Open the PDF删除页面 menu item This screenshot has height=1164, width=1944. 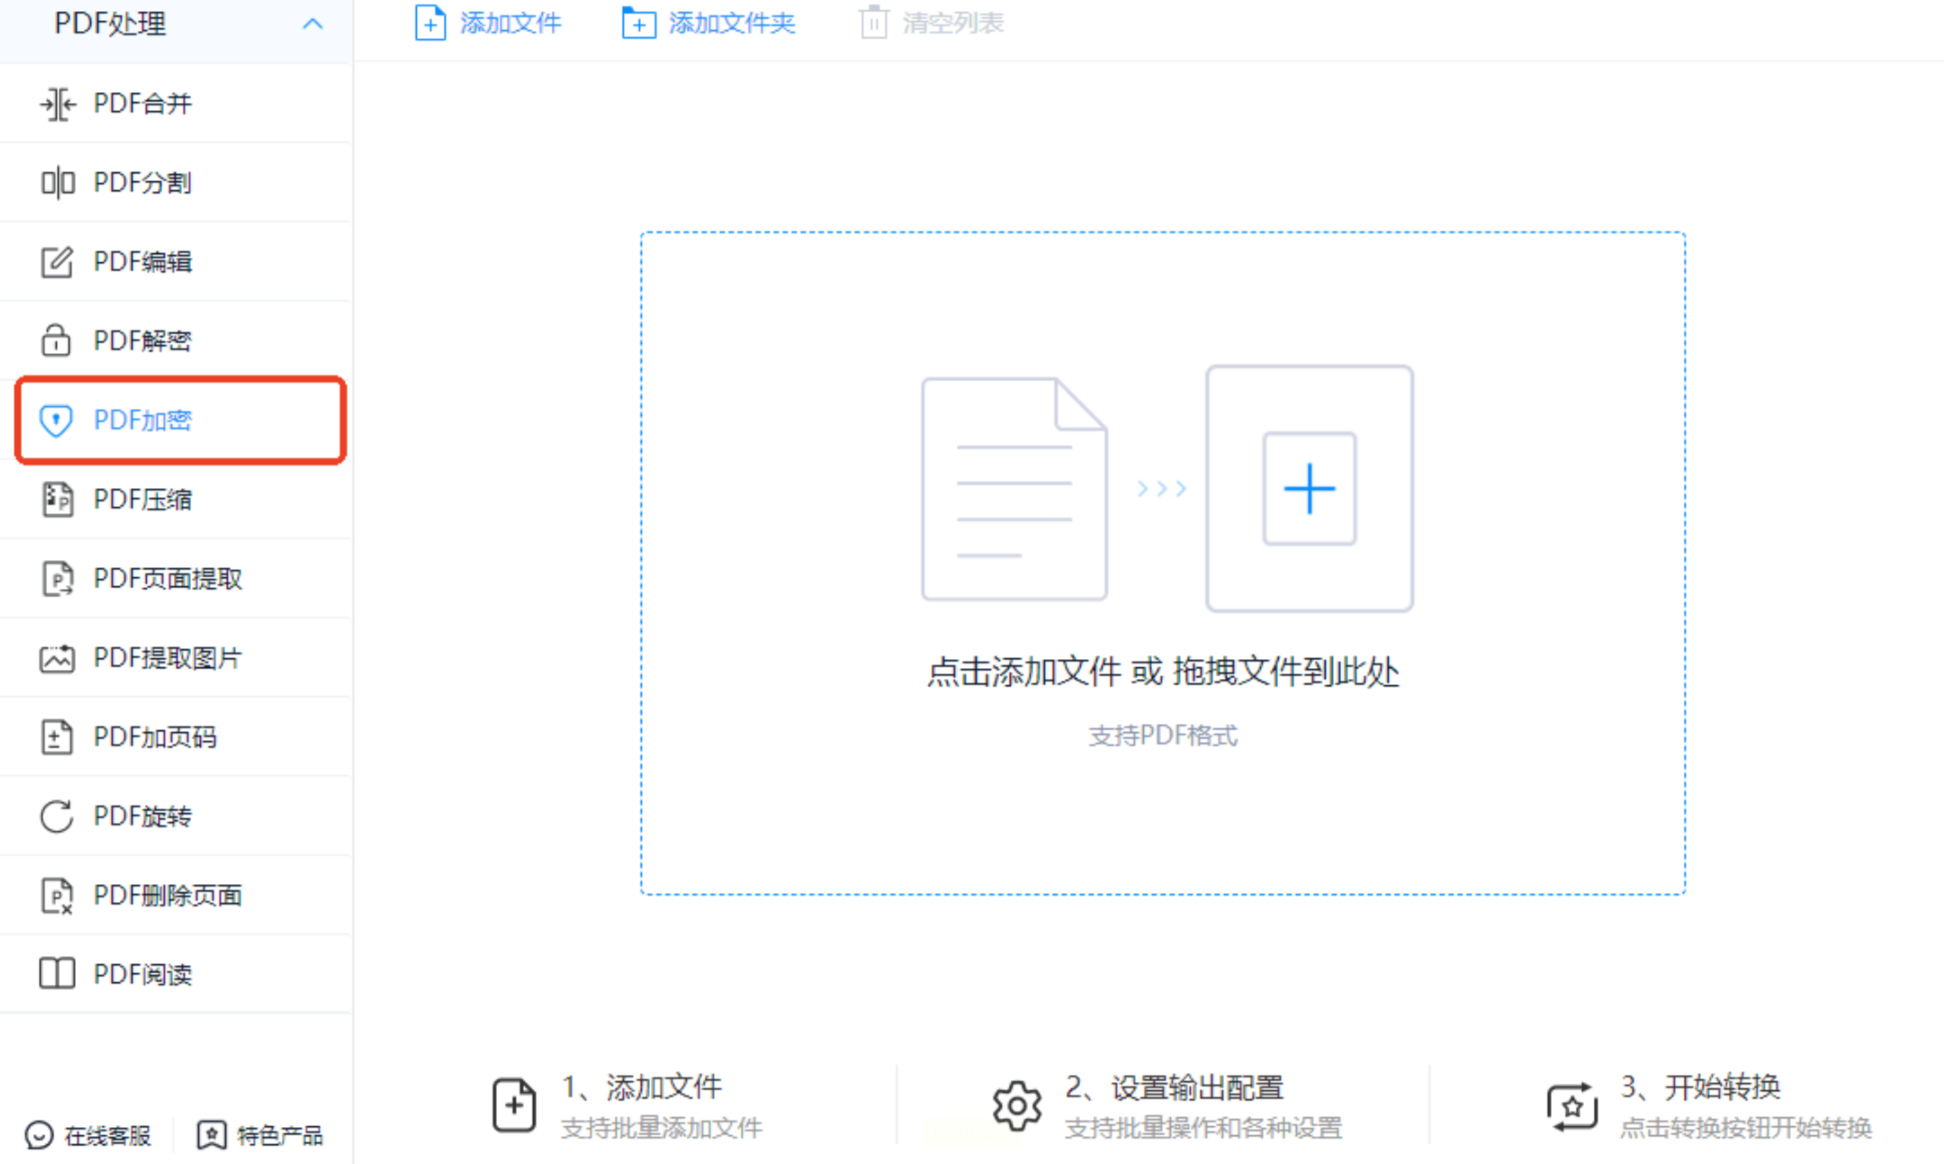[168, 895]
